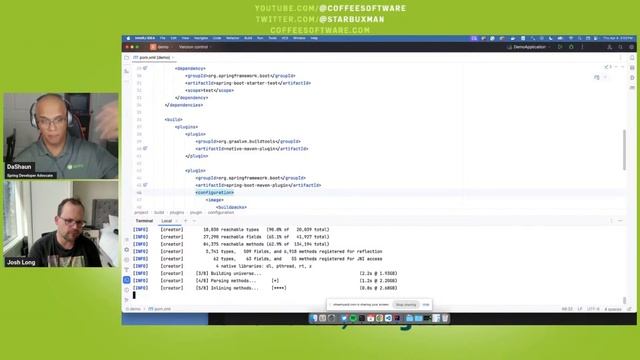Viewport: 640px width, 360px height.
Task: Select the 'project' breadcrumb
Action: coord(141,213)
